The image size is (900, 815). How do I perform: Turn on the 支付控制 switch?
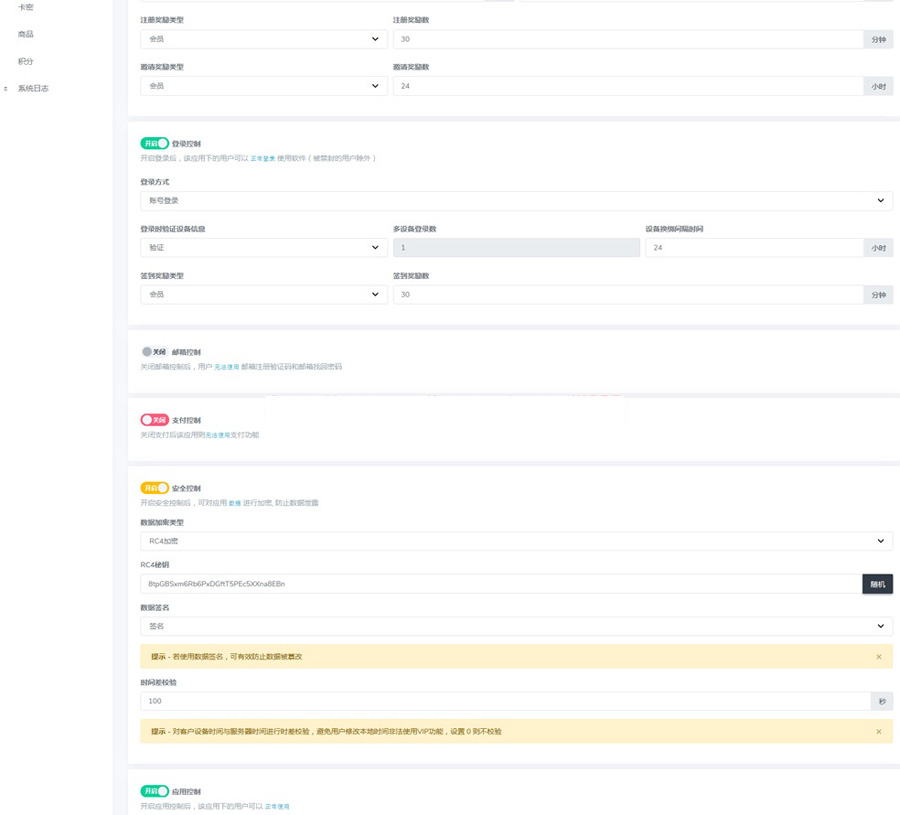(x=154, y=420)
